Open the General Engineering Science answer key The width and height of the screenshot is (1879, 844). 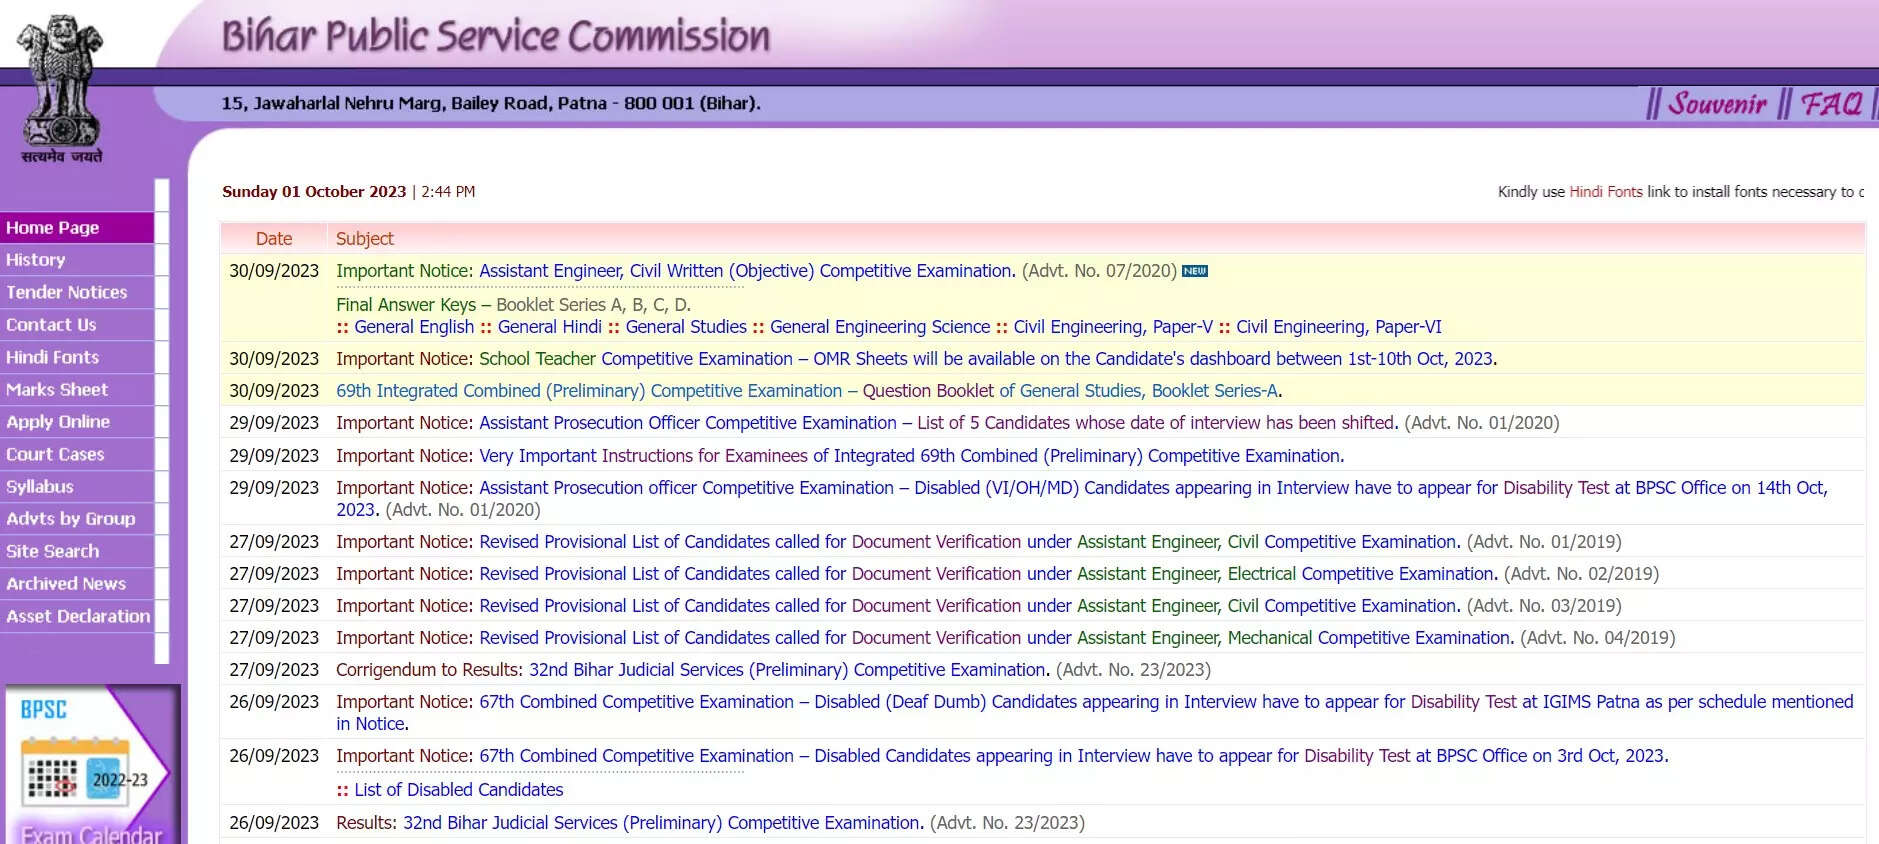880,327
